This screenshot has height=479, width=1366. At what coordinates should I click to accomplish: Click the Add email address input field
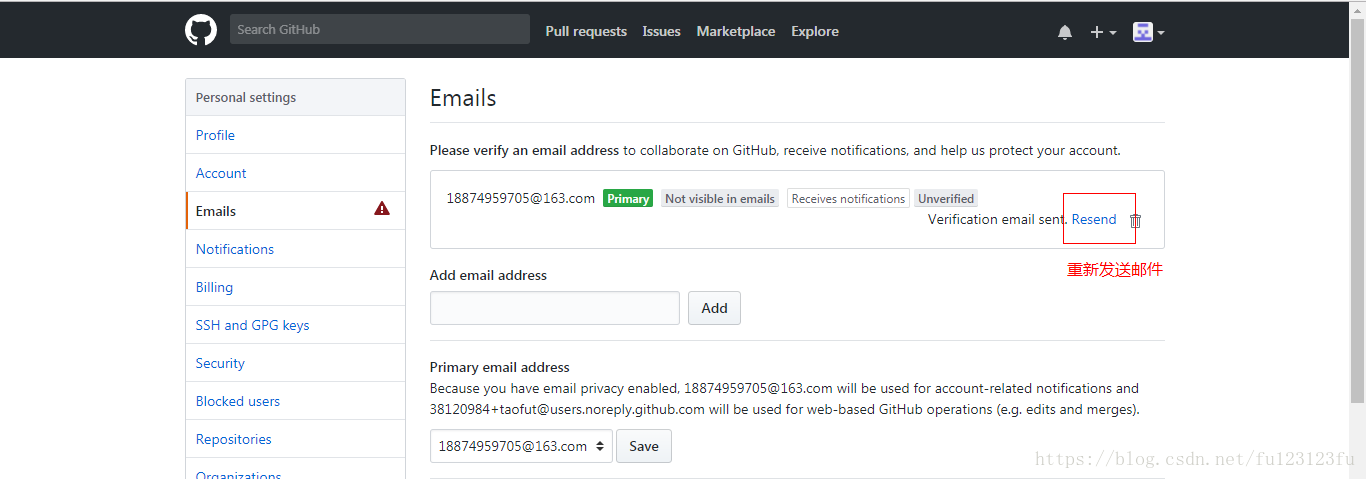[x=555, y=308]
